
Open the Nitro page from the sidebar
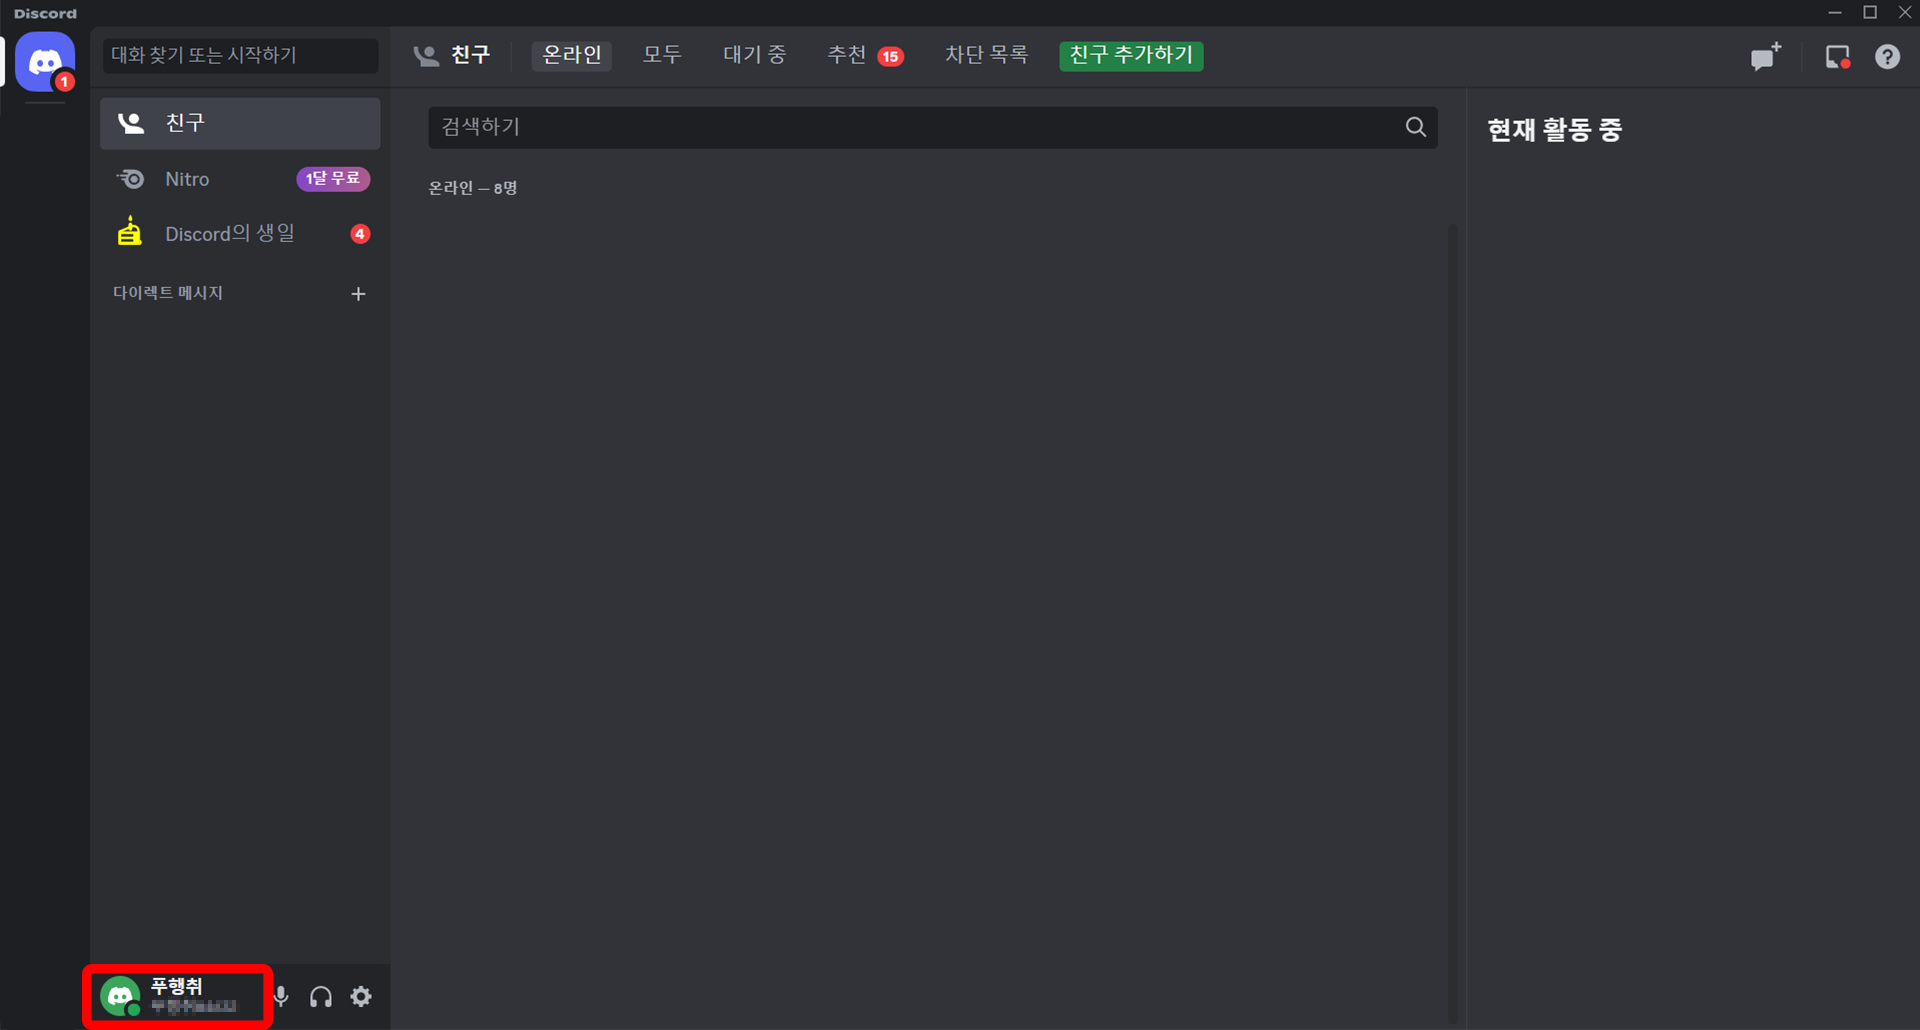240,179
